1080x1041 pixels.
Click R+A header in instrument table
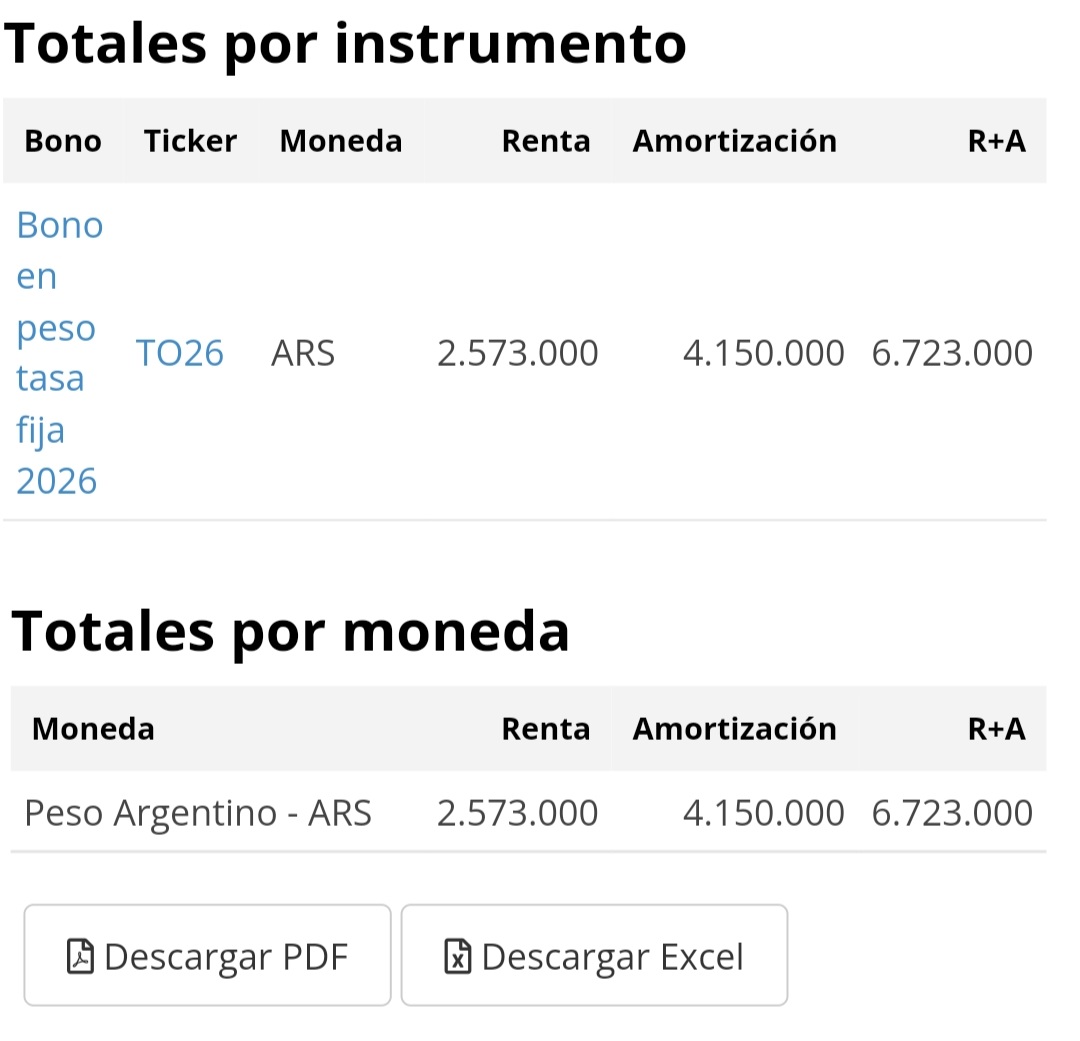point(997,141)
